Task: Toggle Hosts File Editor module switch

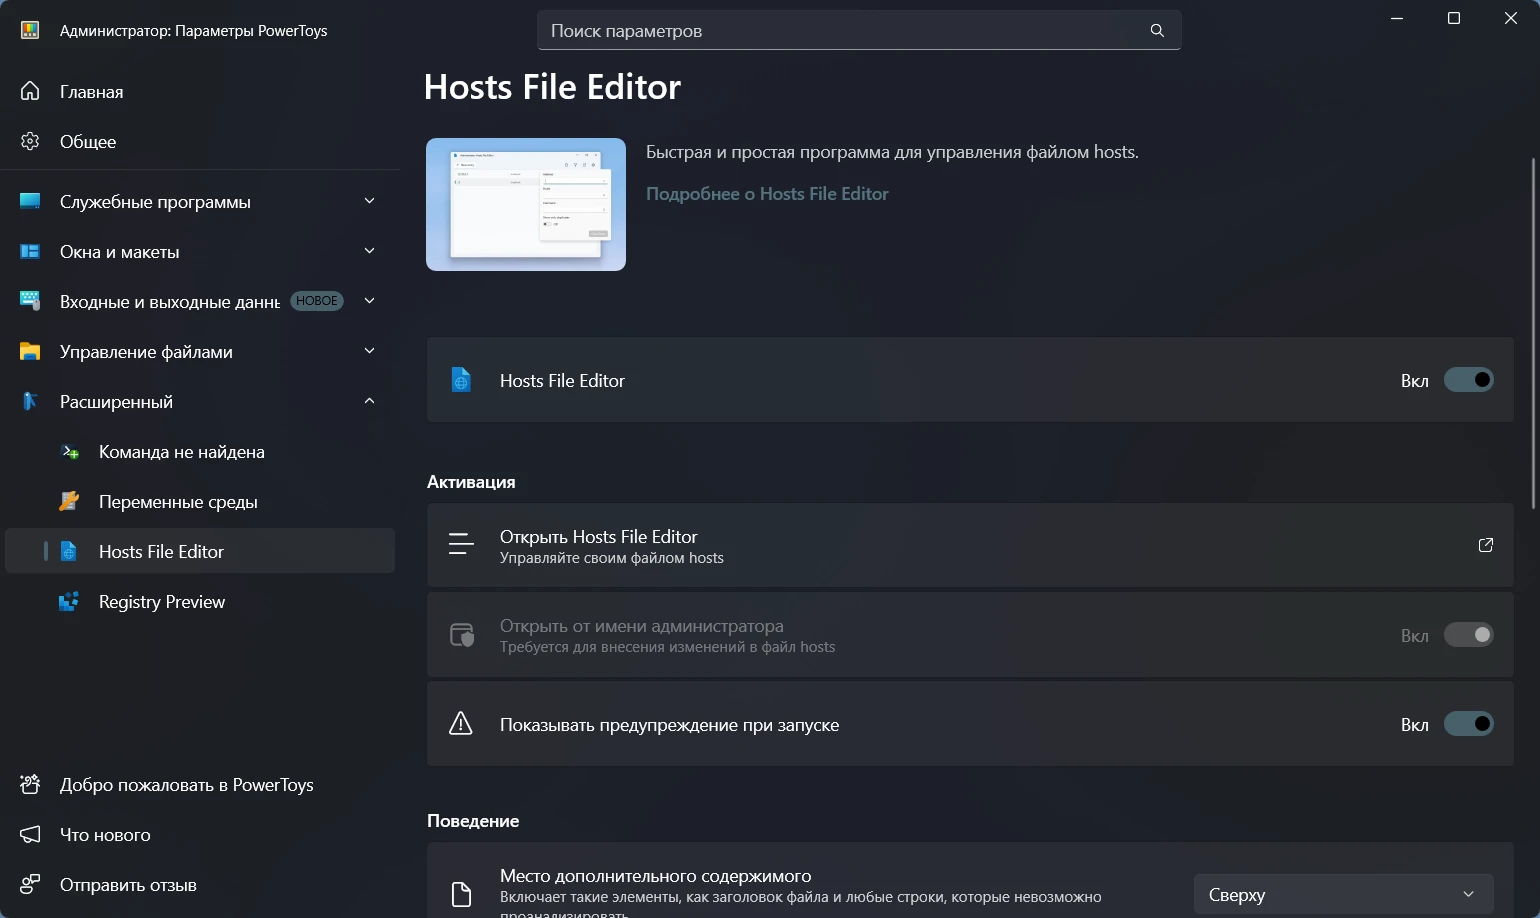Action: click(1469, 380)
